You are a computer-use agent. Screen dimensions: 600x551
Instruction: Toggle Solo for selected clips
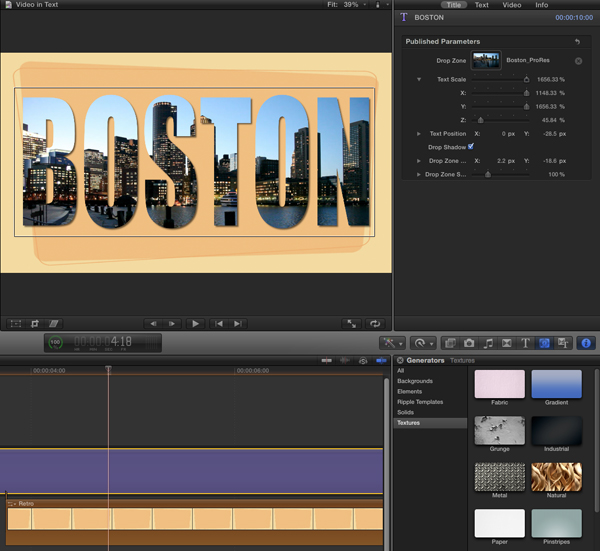[363, 360]
